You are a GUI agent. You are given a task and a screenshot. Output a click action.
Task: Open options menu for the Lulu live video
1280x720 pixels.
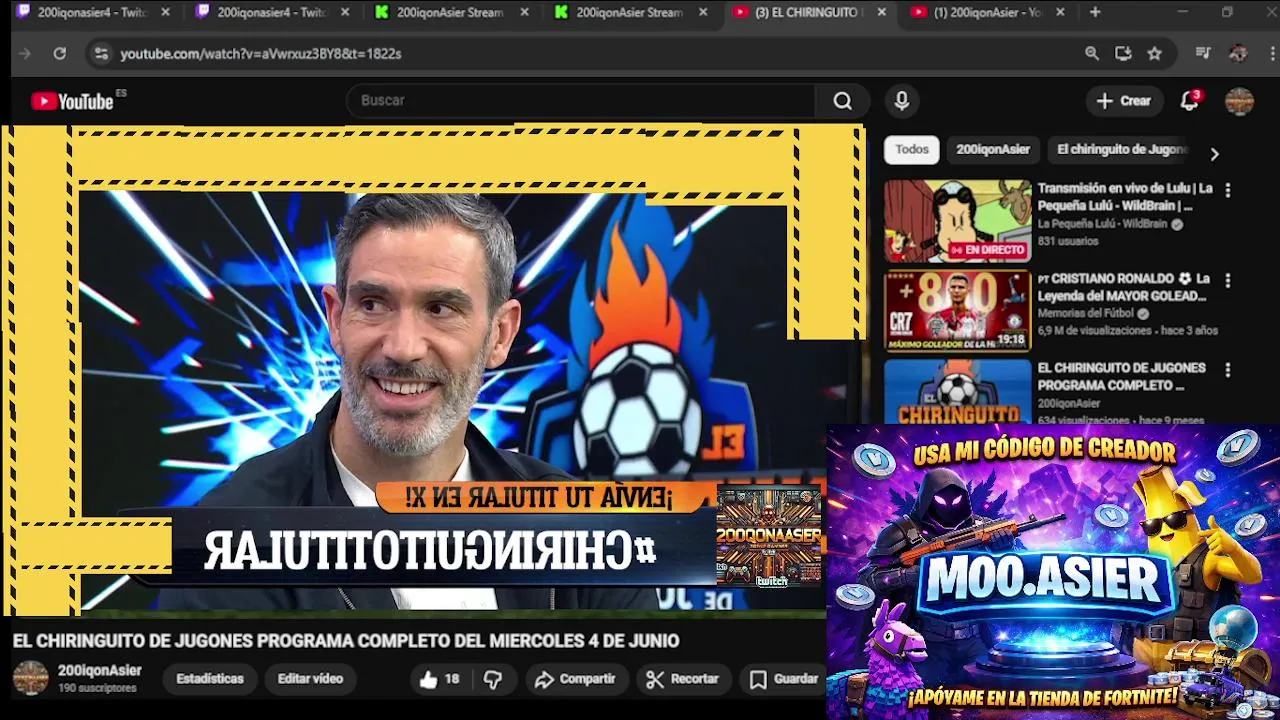tap(1228, 190)
